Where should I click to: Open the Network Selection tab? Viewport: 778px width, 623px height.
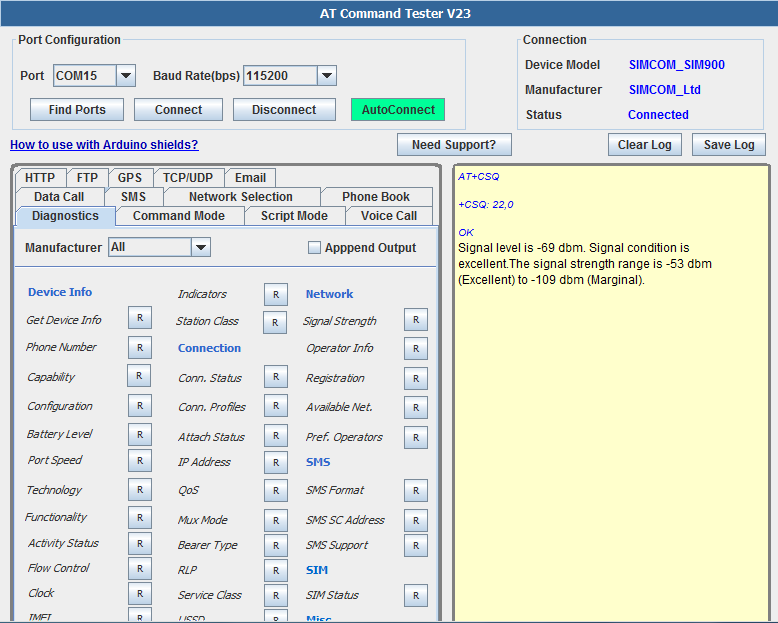[241, 196]
